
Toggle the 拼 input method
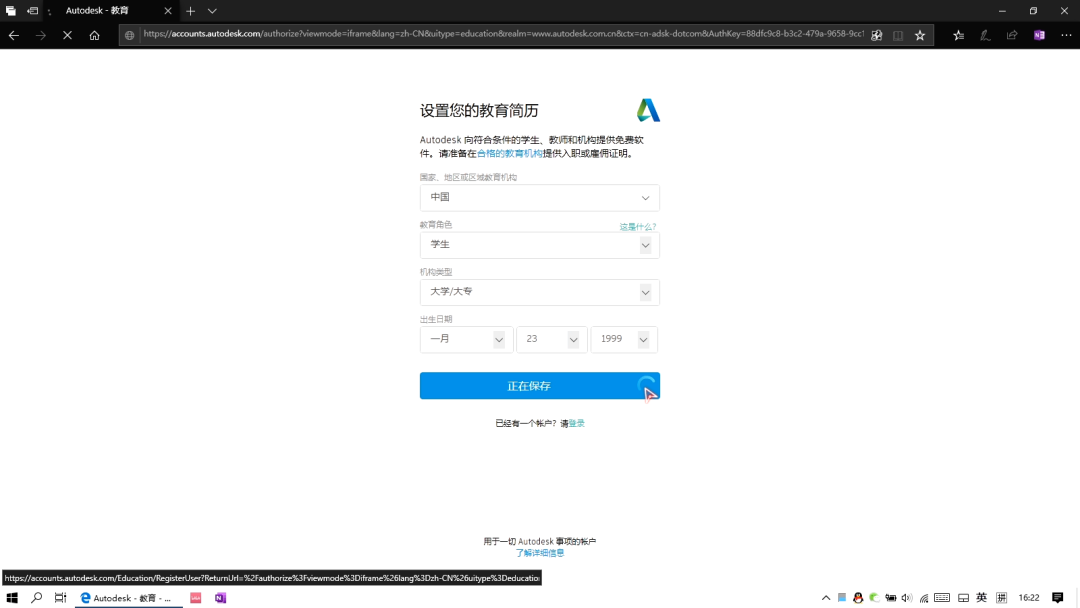click(x=1001, y=598)
